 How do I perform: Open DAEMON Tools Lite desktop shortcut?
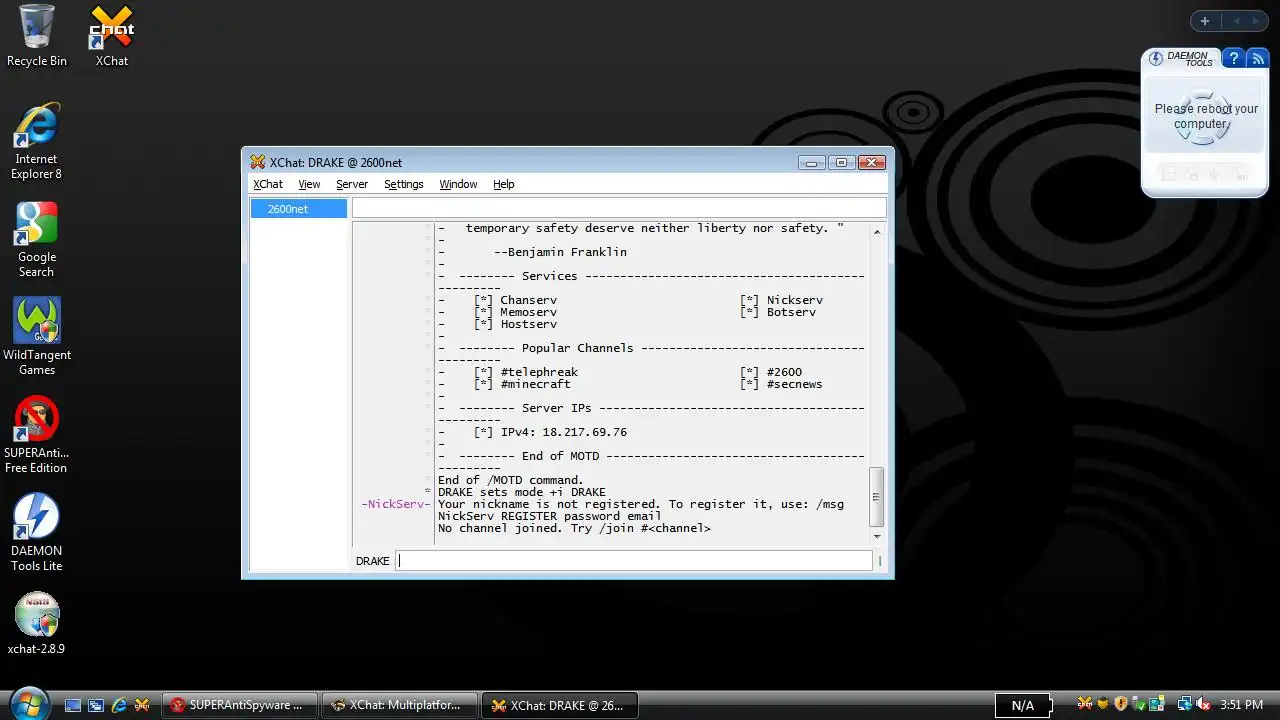(37, 533)
